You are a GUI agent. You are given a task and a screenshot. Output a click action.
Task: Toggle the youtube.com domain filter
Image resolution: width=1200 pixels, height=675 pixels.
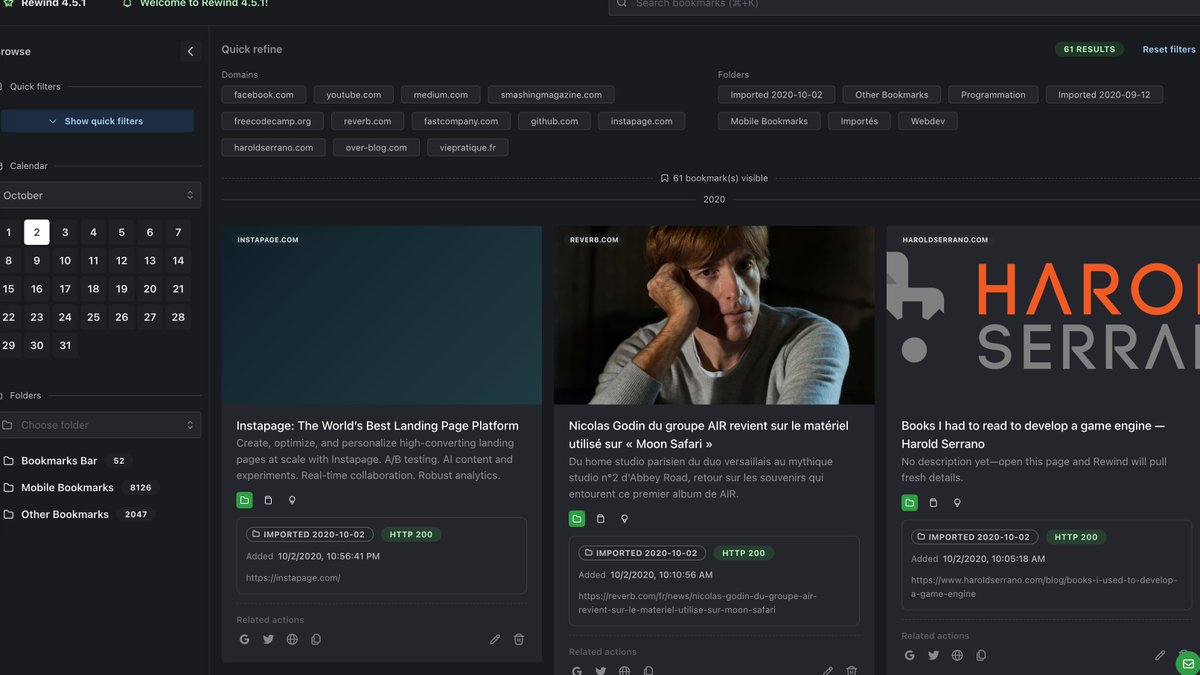point(354,95)
